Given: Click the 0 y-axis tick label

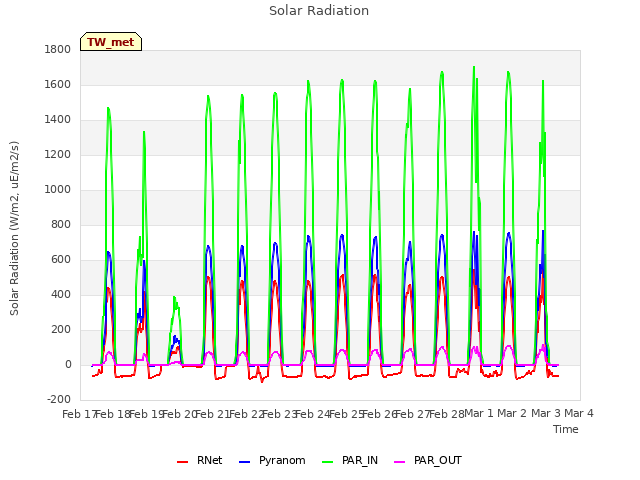Looking at the screenshot, I should pos(68,364).
